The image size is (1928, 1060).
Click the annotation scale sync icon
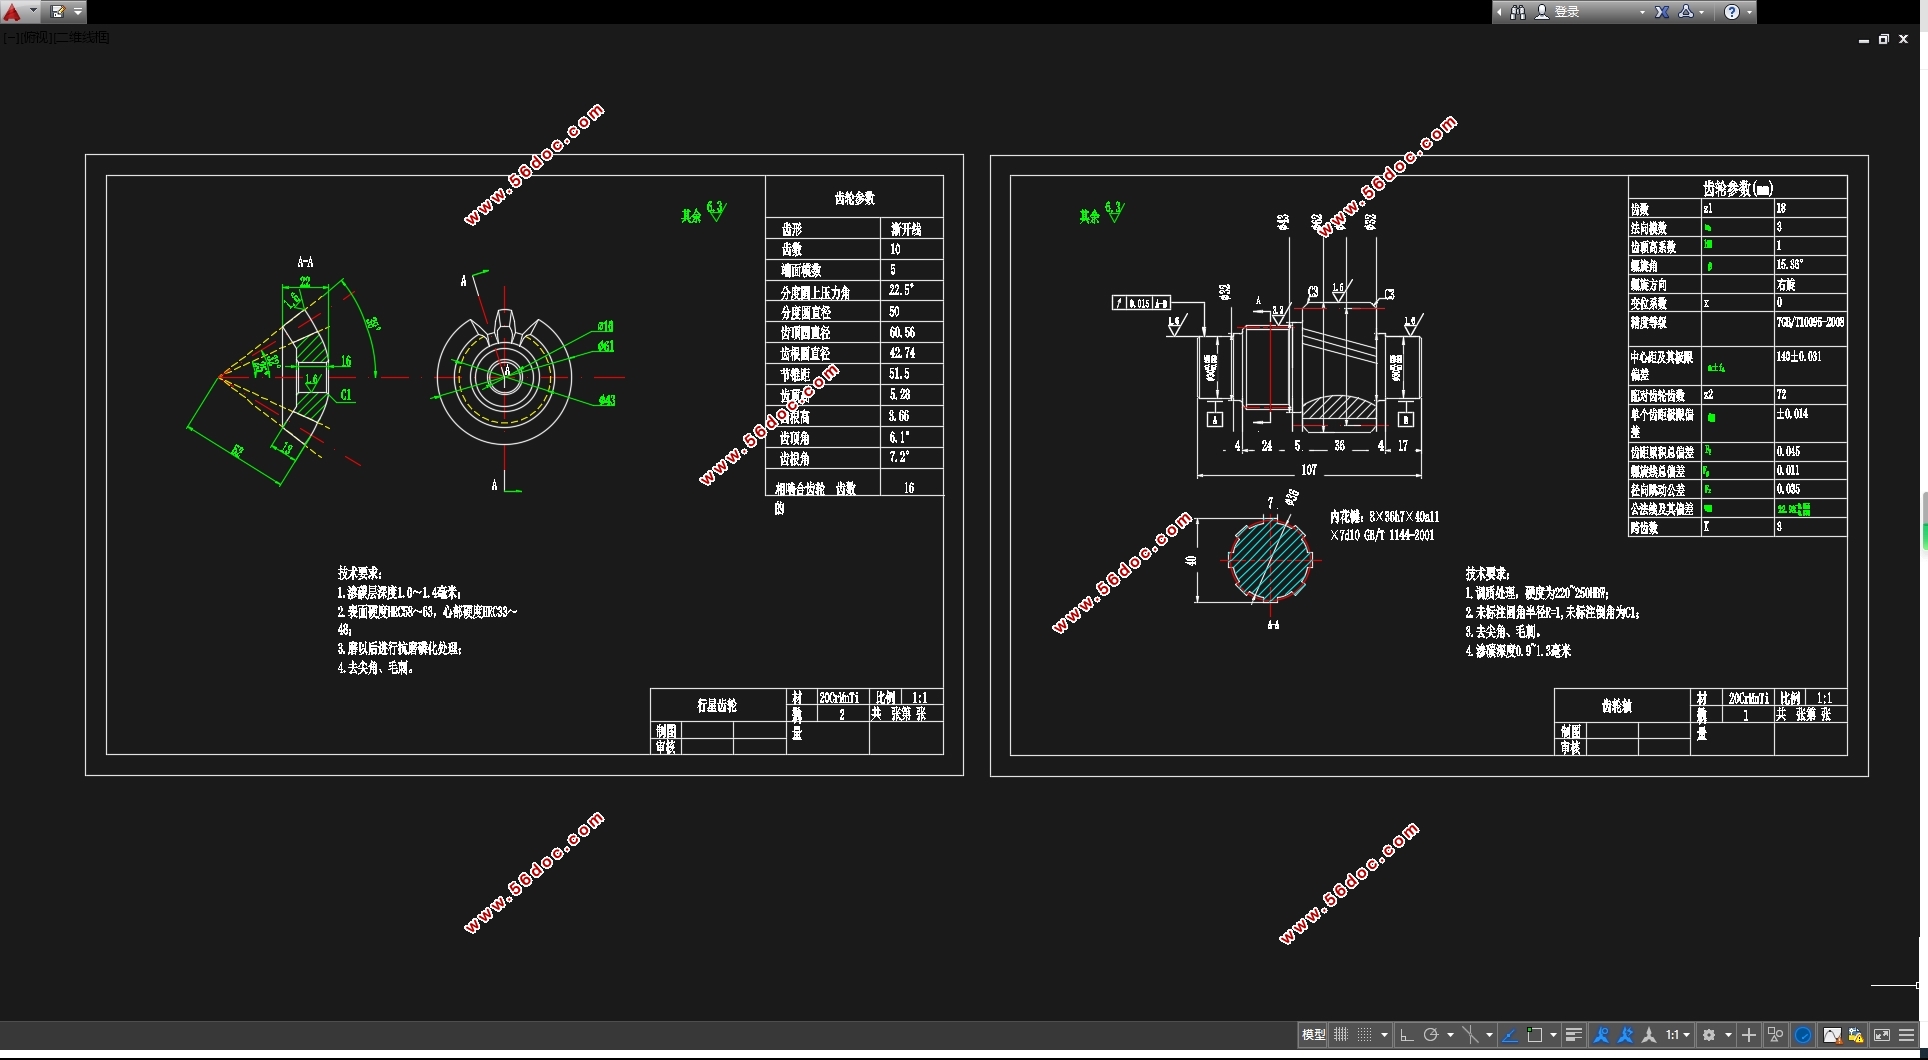point(1649,1035)
